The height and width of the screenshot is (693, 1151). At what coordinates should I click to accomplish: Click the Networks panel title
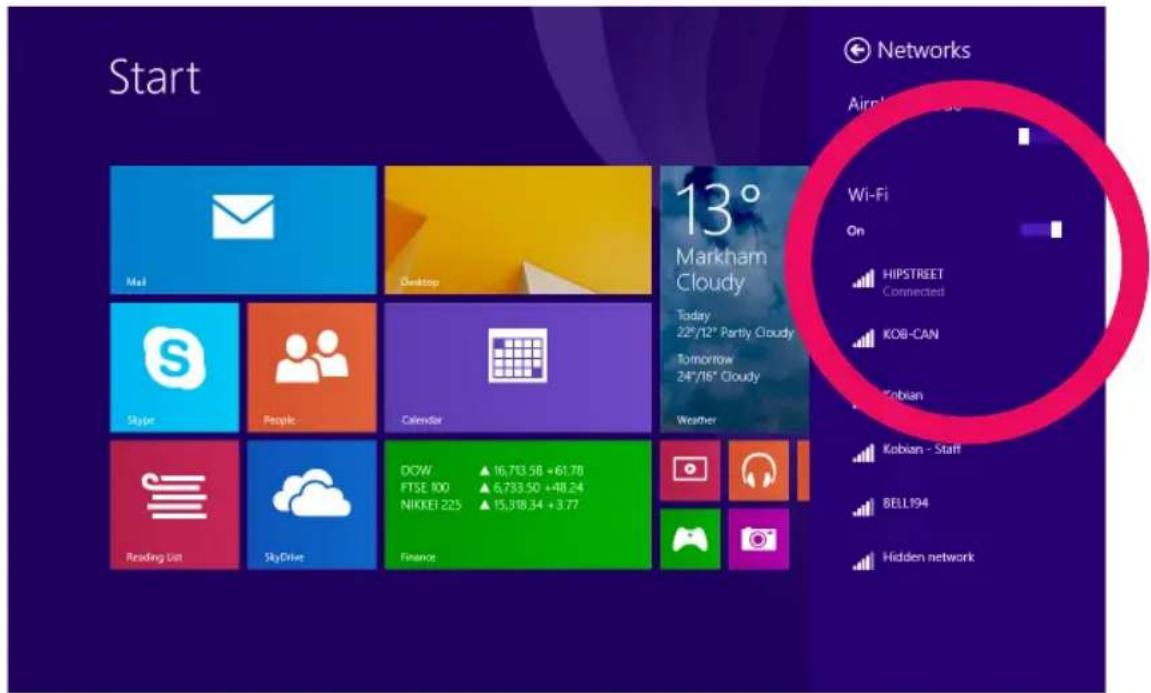pyautogui.click(x=923, y=51)
